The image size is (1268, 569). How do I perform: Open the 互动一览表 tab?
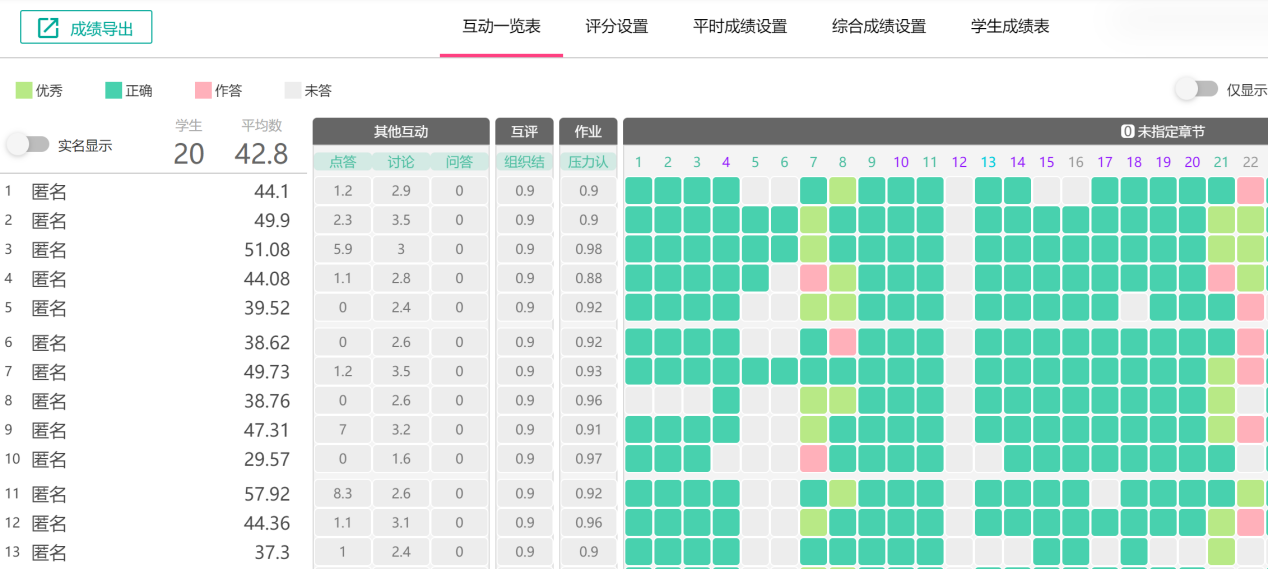coord(501,27)
